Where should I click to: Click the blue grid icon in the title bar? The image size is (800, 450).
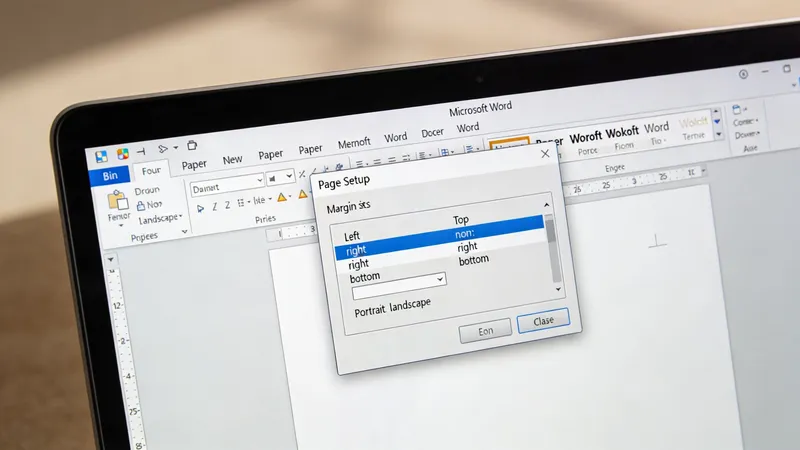click(102, 156)
